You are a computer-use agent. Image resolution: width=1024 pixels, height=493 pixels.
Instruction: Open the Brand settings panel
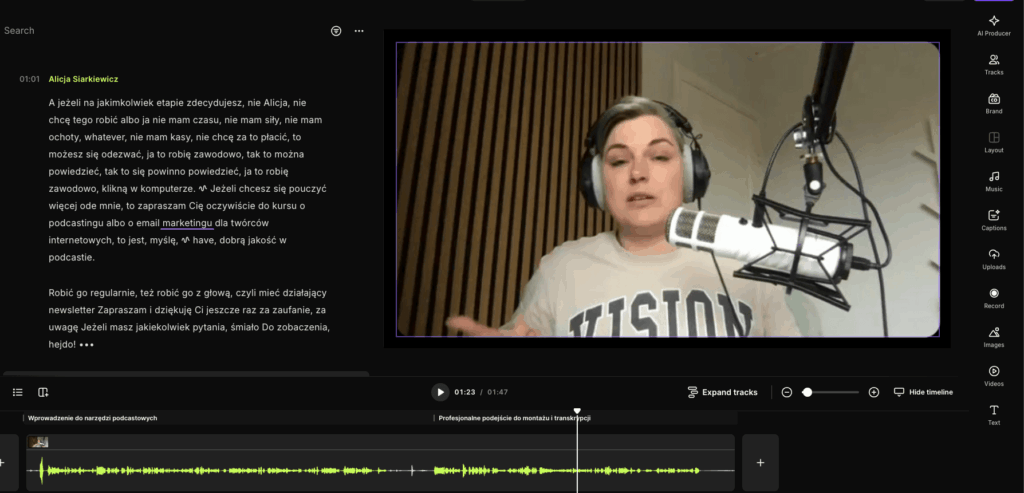(993, 103)
